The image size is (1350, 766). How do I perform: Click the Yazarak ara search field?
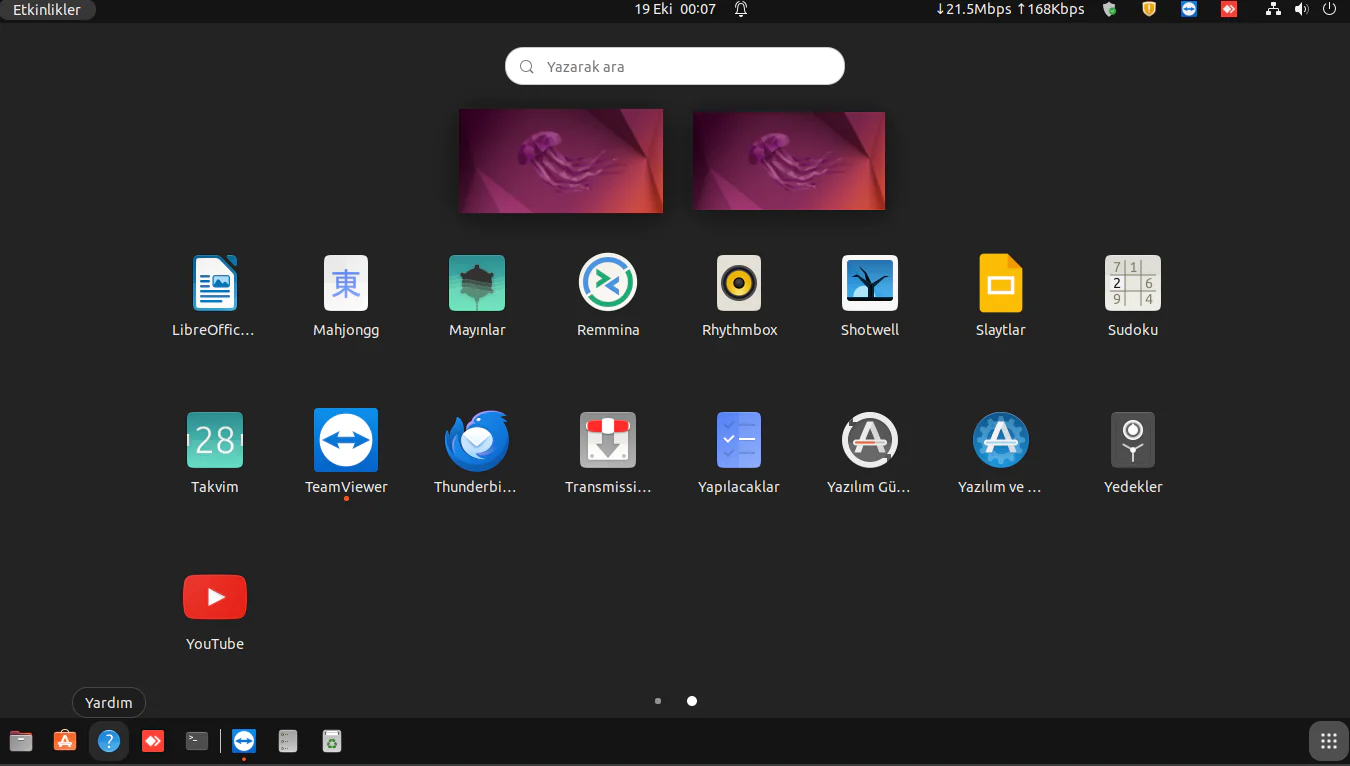click(674, 66)
